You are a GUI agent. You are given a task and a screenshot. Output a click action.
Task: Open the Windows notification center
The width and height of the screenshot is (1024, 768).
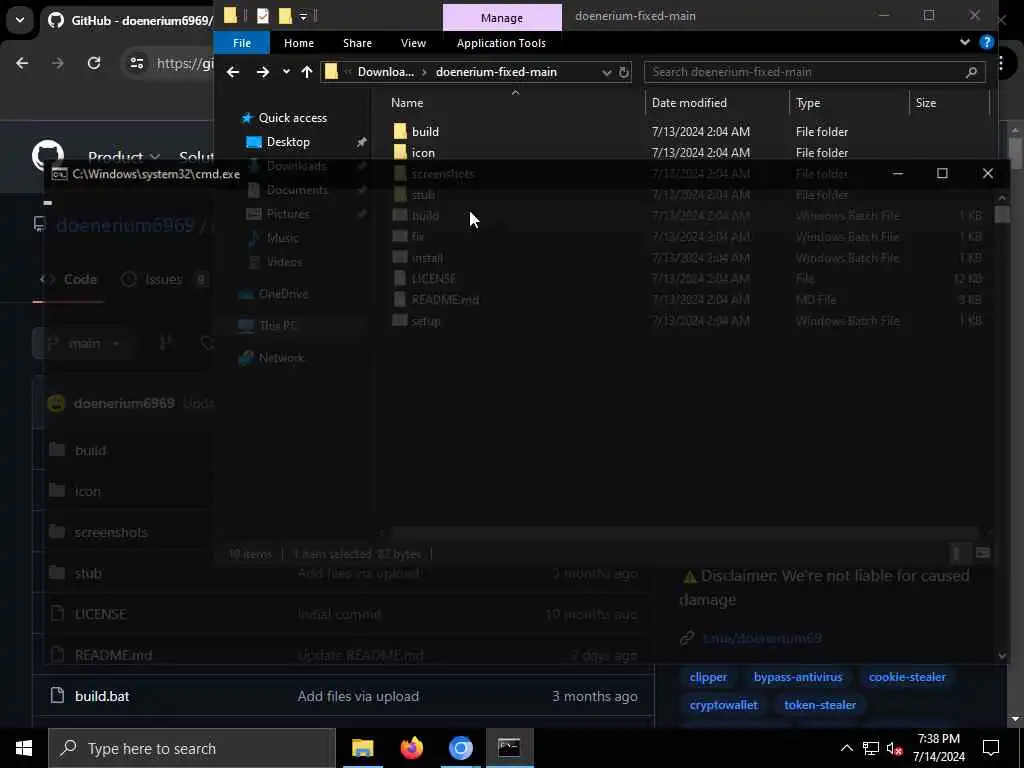click(x=991, y=748)
